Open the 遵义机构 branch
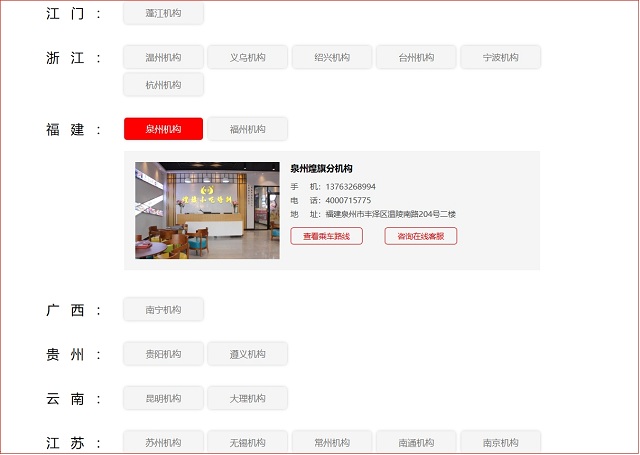 pyautogui.click(x=247, y=354)
